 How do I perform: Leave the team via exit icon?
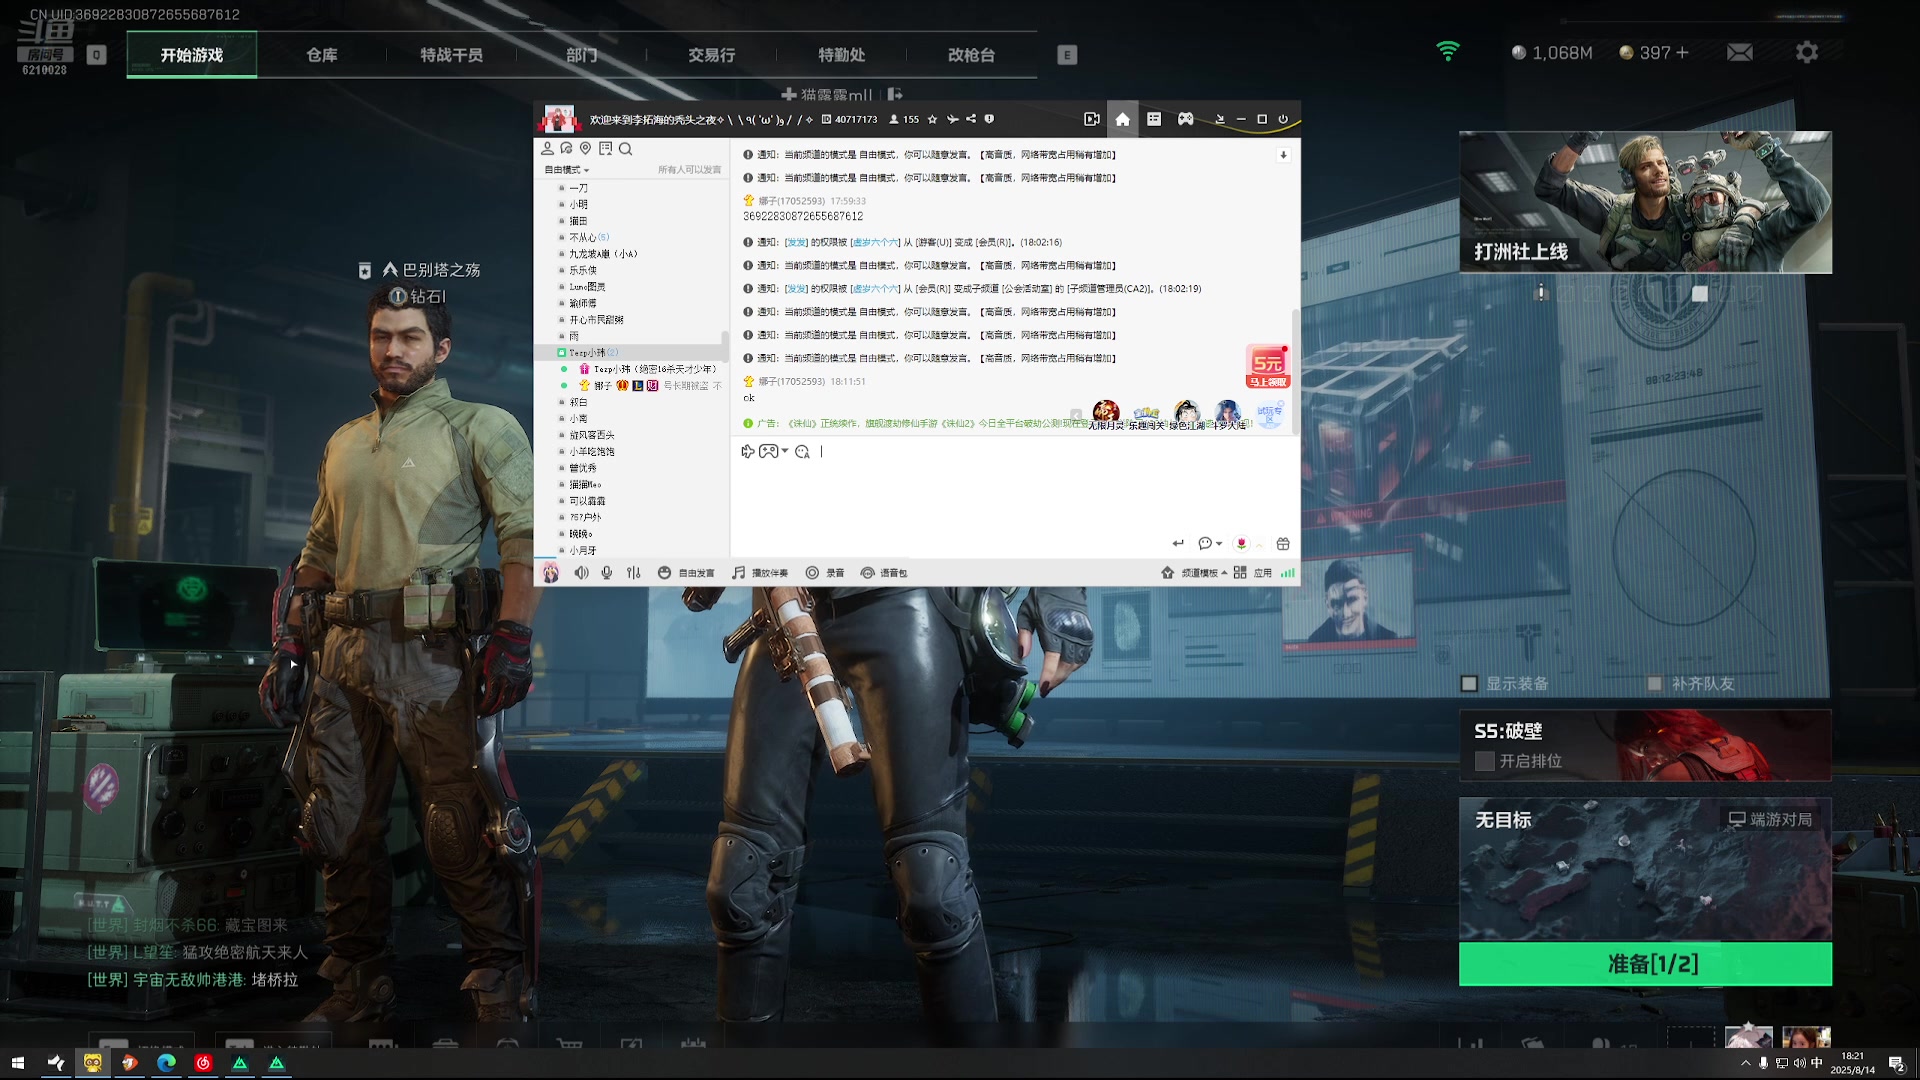pos(895,94)
